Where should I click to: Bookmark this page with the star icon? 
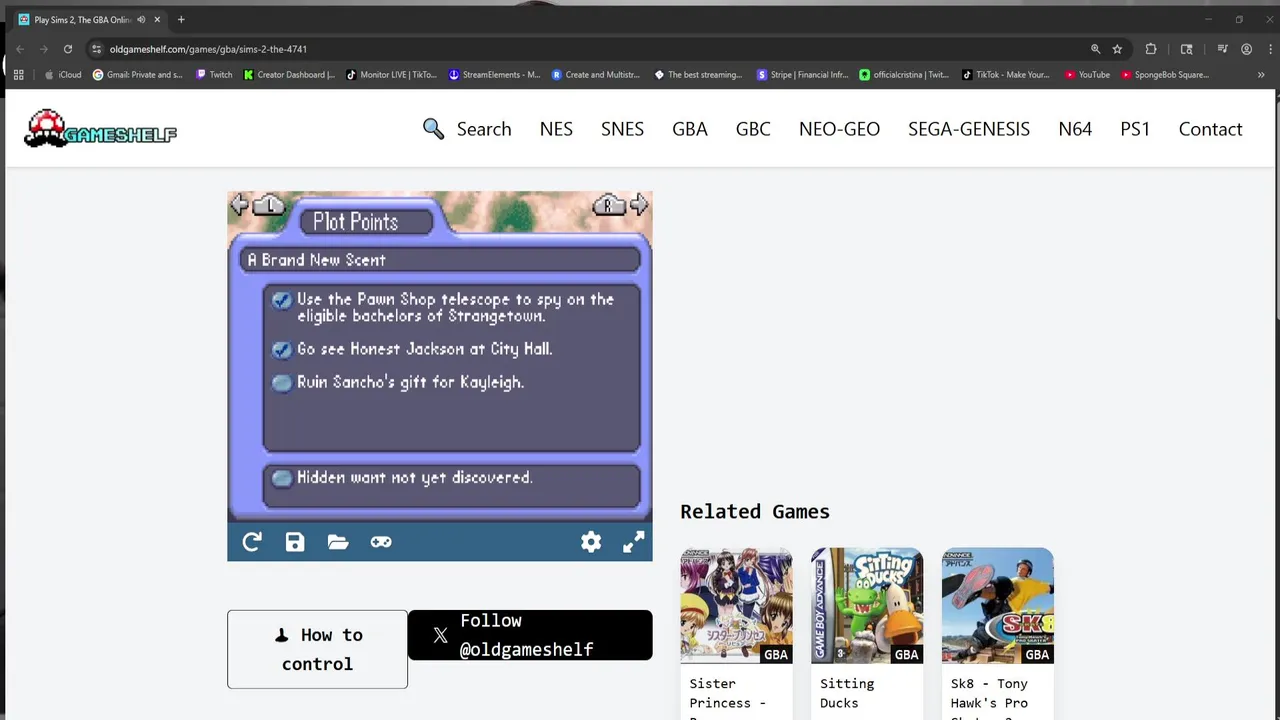1117,49
